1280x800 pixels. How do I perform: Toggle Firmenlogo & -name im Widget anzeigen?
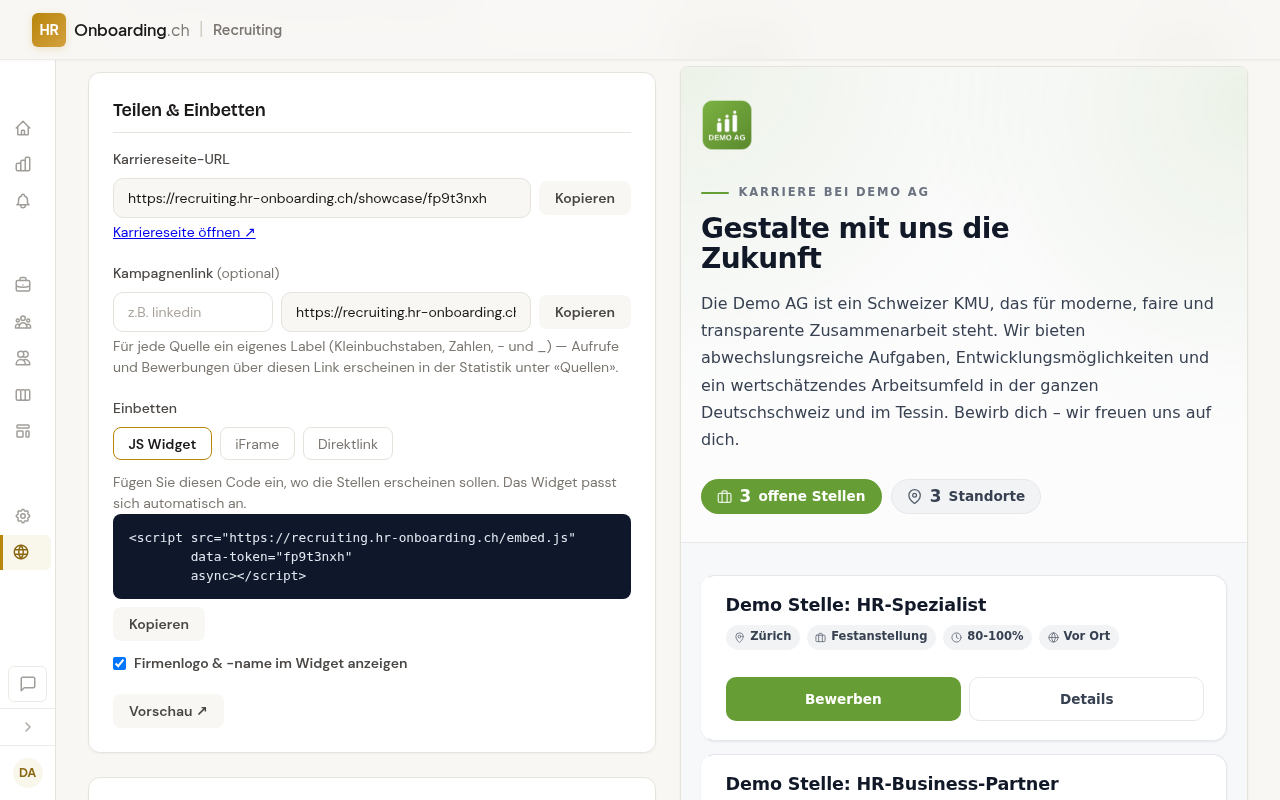point(120,663)
